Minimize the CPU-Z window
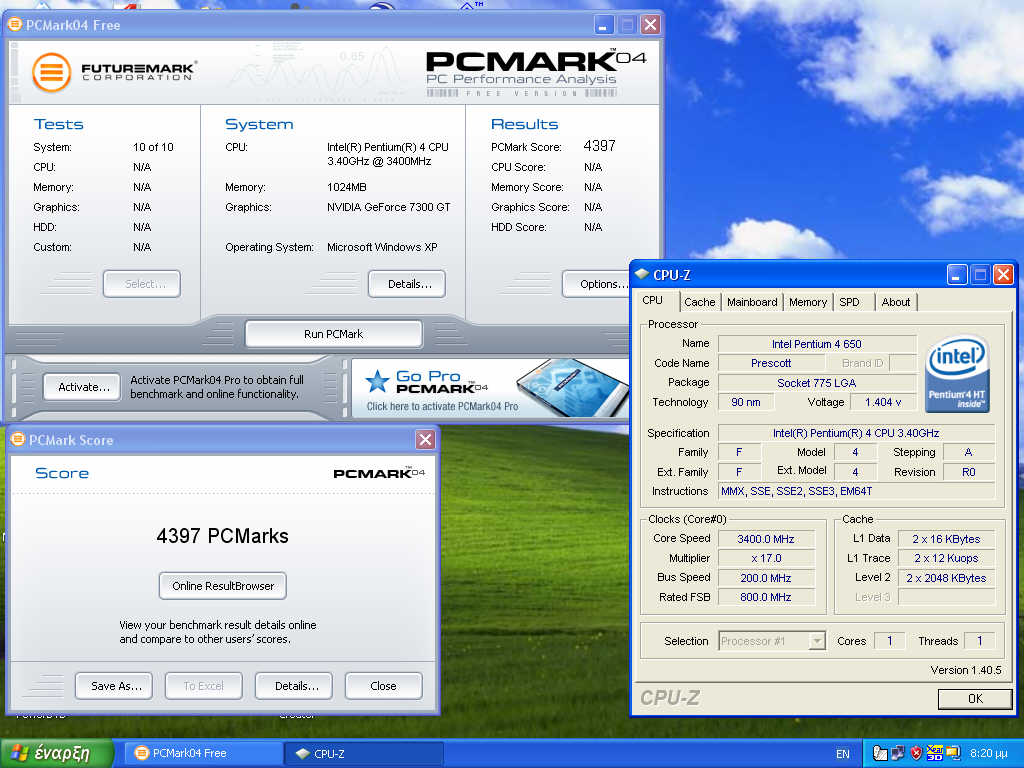This screenshot has width=1024, height=768. tap(957, 275)
